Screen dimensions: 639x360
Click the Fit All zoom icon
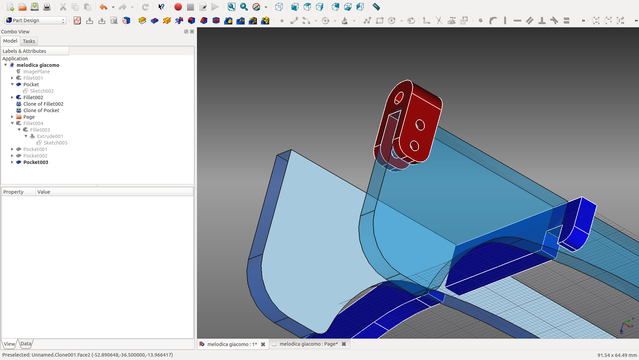pyautogui.click(x=231, y=7)
